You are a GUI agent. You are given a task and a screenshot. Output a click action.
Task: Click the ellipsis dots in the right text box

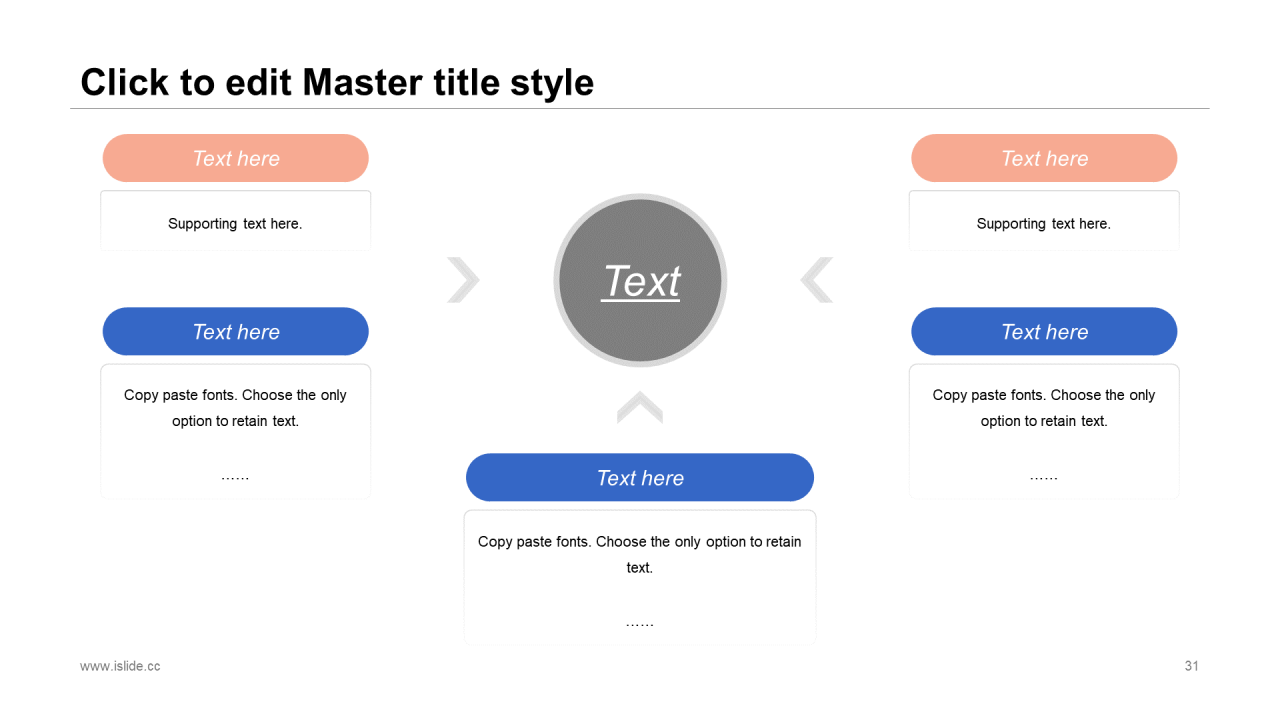coord(1043,477)
